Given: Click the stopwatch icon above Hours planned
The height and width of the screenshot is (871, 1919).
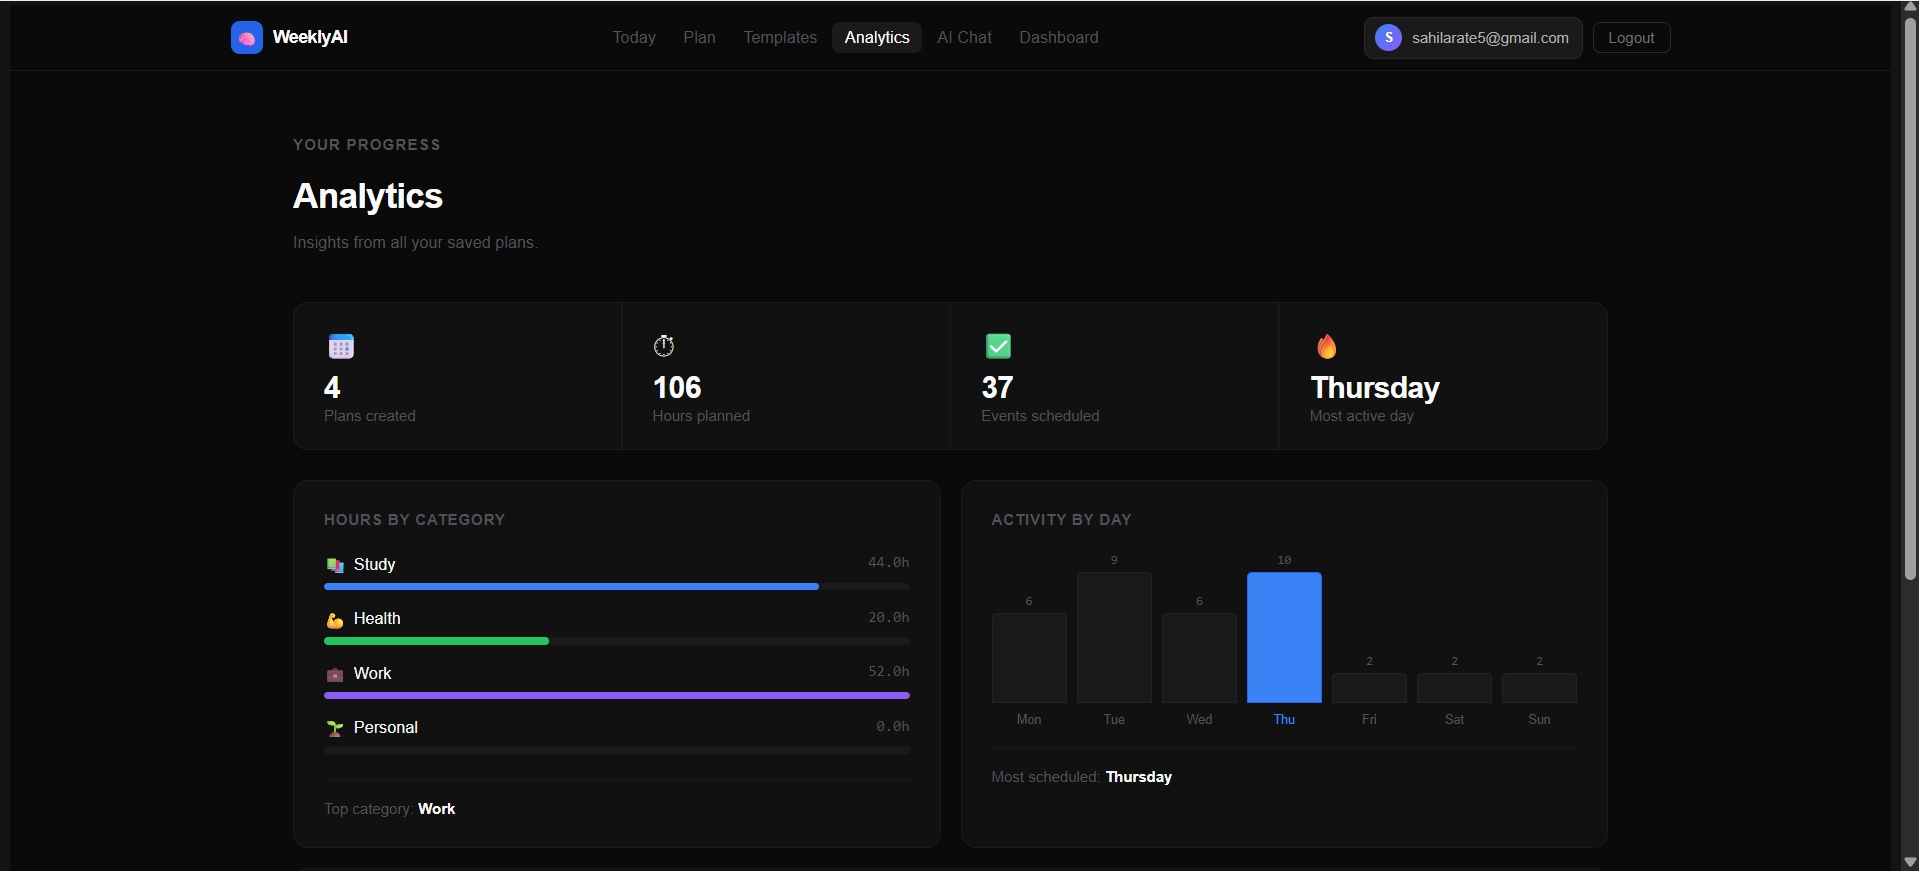Looking at the screenshot, I should coord(664,346).
